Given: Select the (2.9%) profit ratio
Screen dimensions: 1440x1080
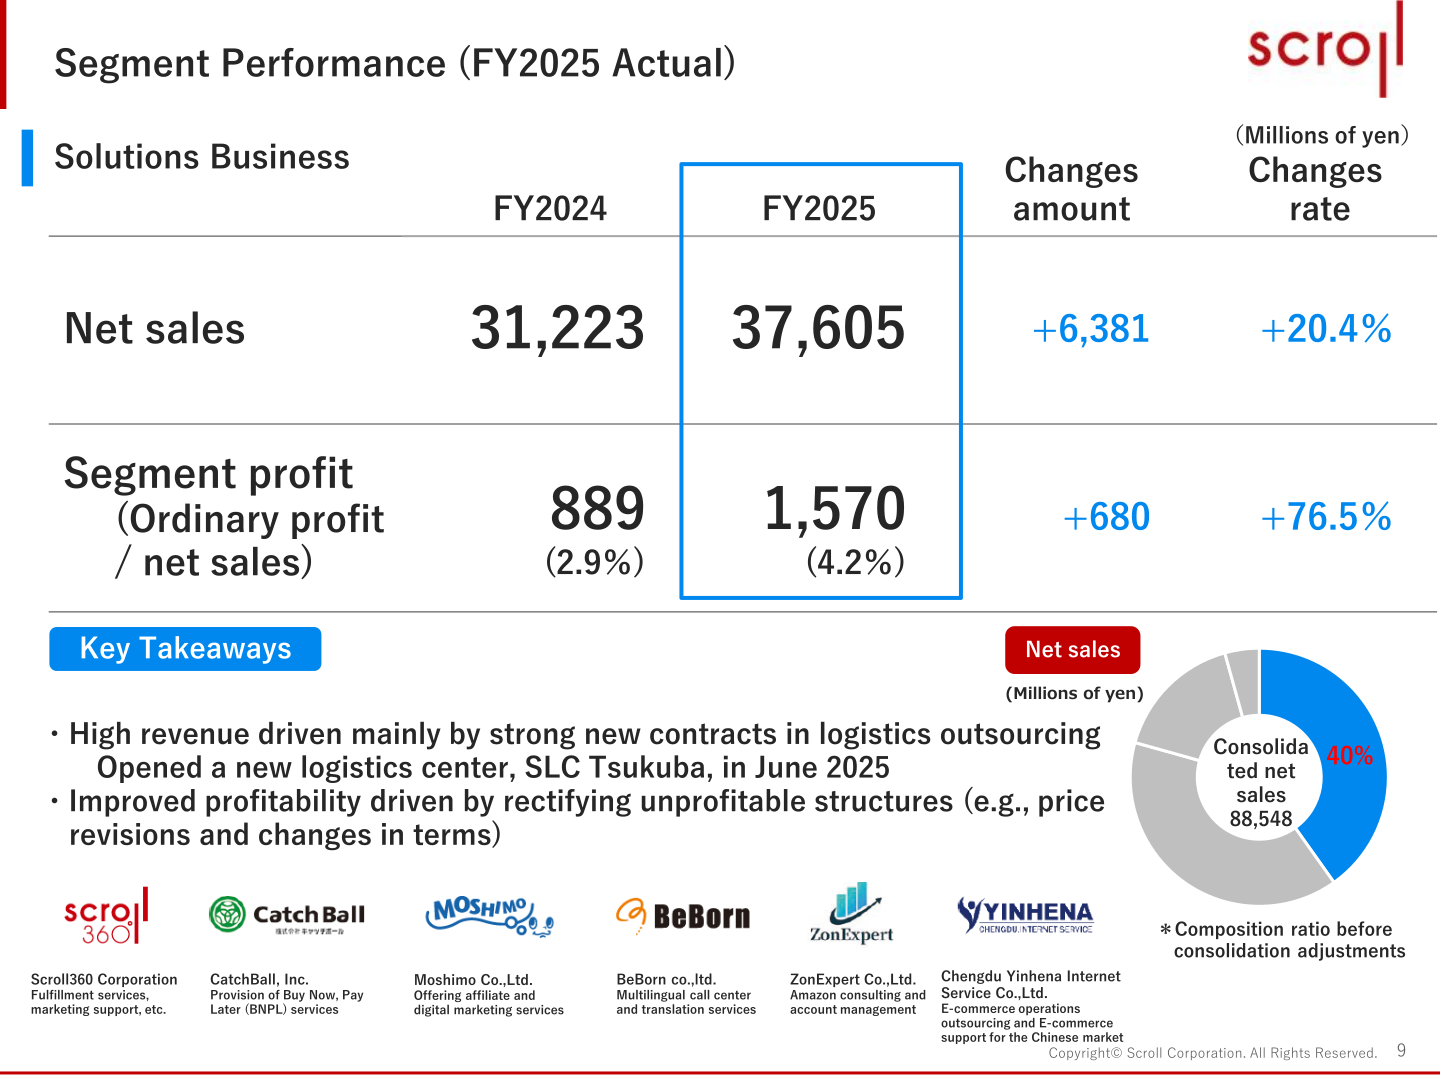Looking at the screenshot, I should [595, 562].
